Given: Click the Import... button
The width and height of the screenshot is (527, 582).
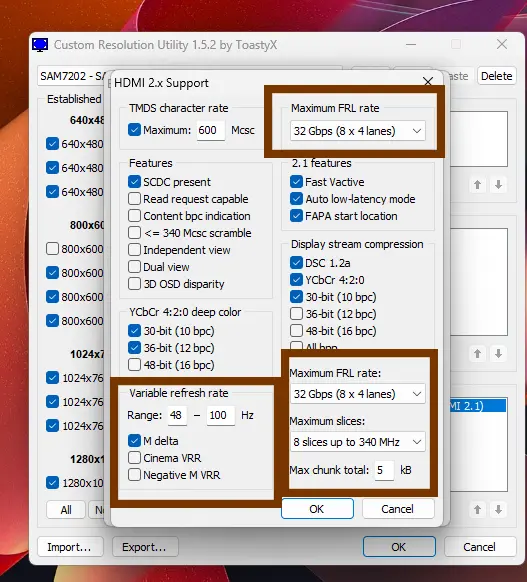Looking at the screenshot, I should point(70,547).
